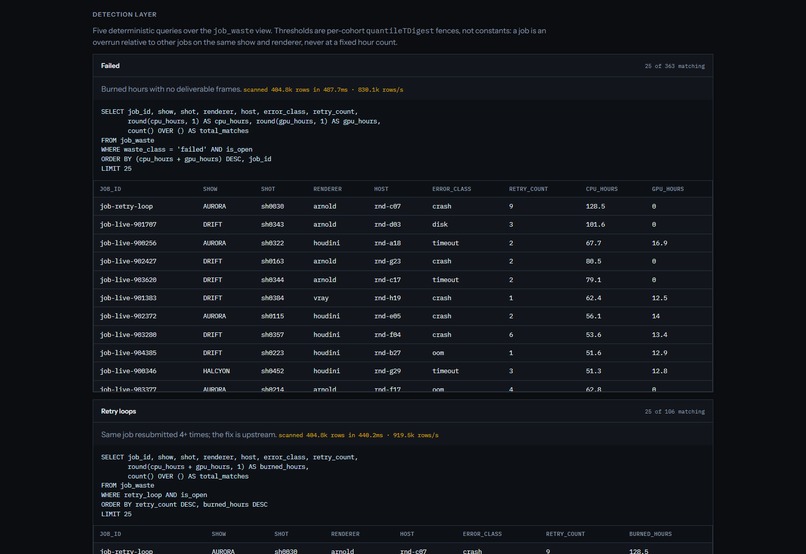Click the '25 of 363 matching' count
Image resolution: width=806 pixels, height=554 pixels.
[x=674, y=66]
